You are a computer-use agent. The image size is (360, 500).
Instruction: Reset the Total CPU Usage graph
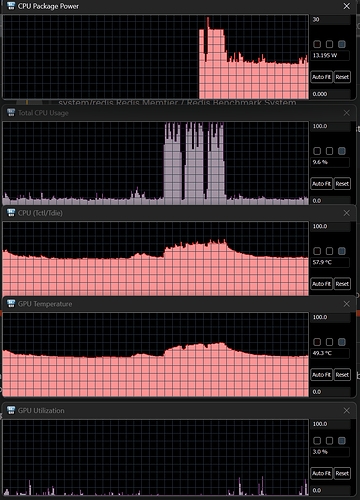pos(342,184)
